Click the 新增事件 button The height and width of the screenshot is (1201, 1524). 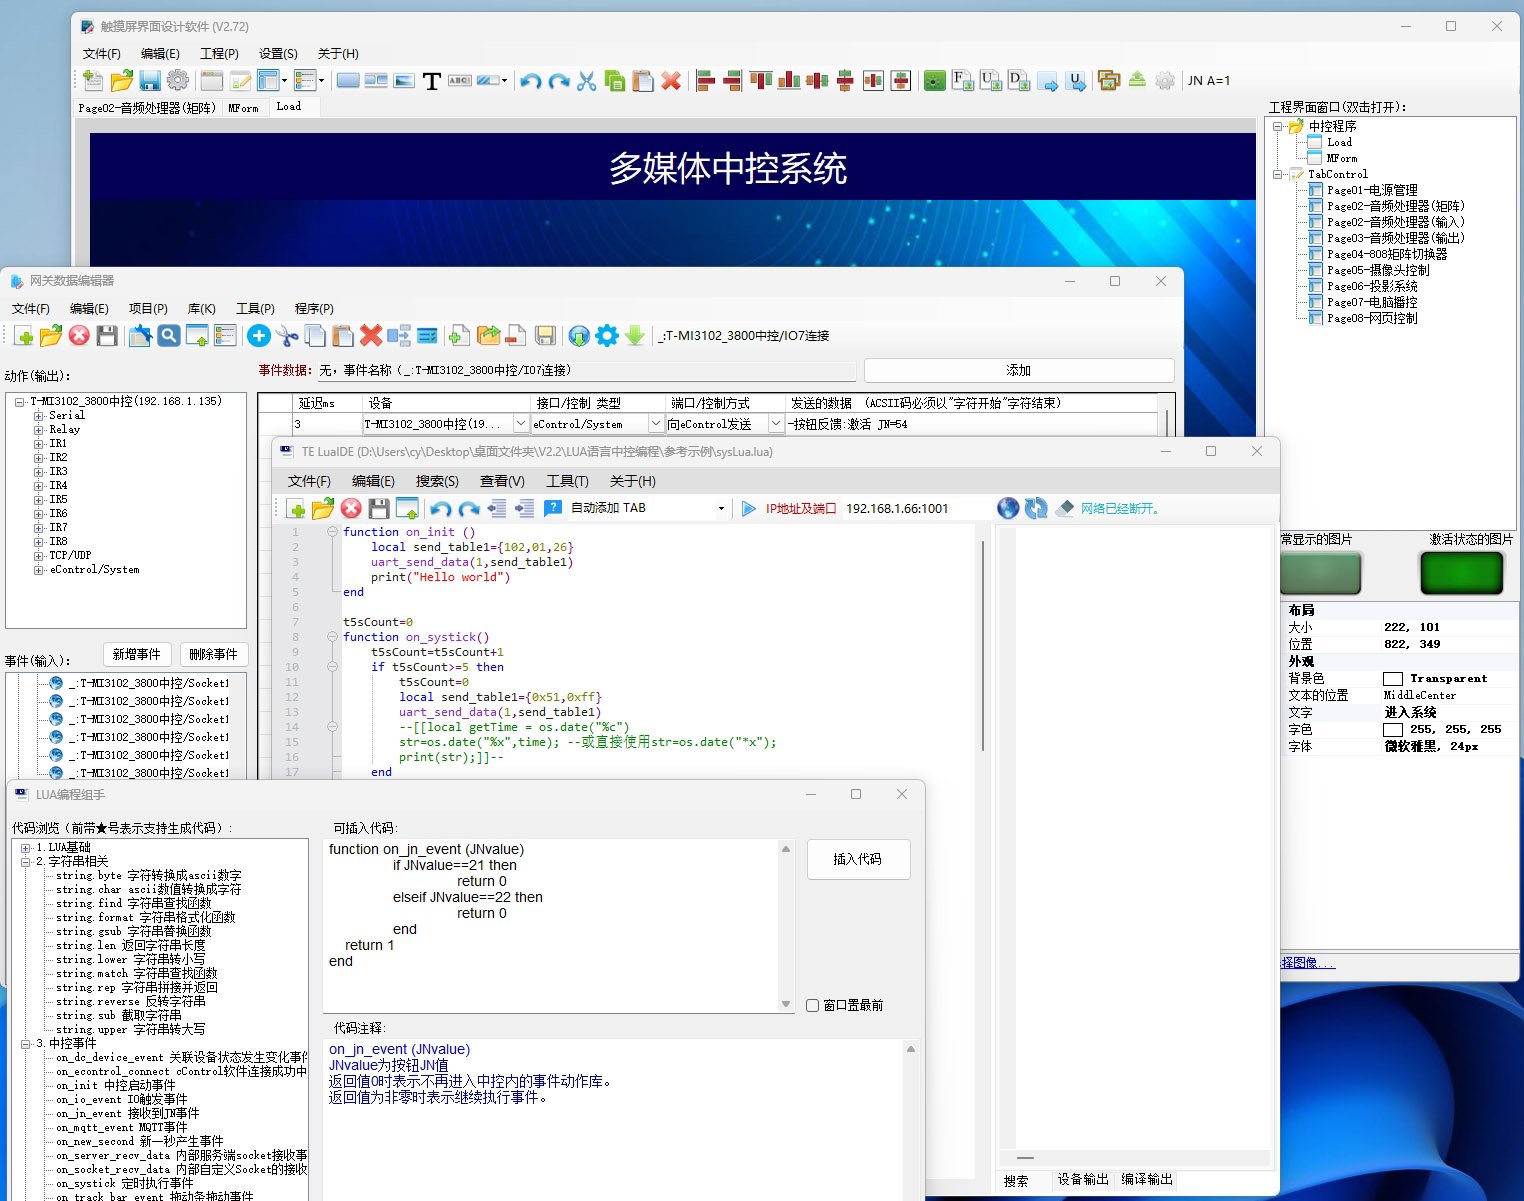(137, 654)
